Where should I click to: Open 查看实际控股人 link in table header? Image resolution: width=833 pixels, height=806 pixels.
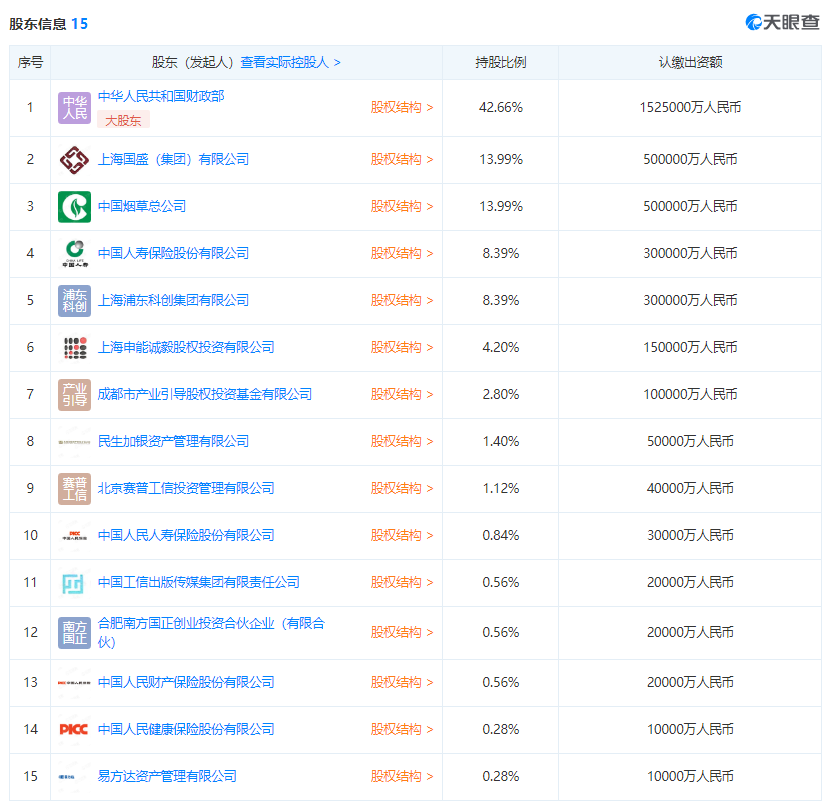pos(290,62)
